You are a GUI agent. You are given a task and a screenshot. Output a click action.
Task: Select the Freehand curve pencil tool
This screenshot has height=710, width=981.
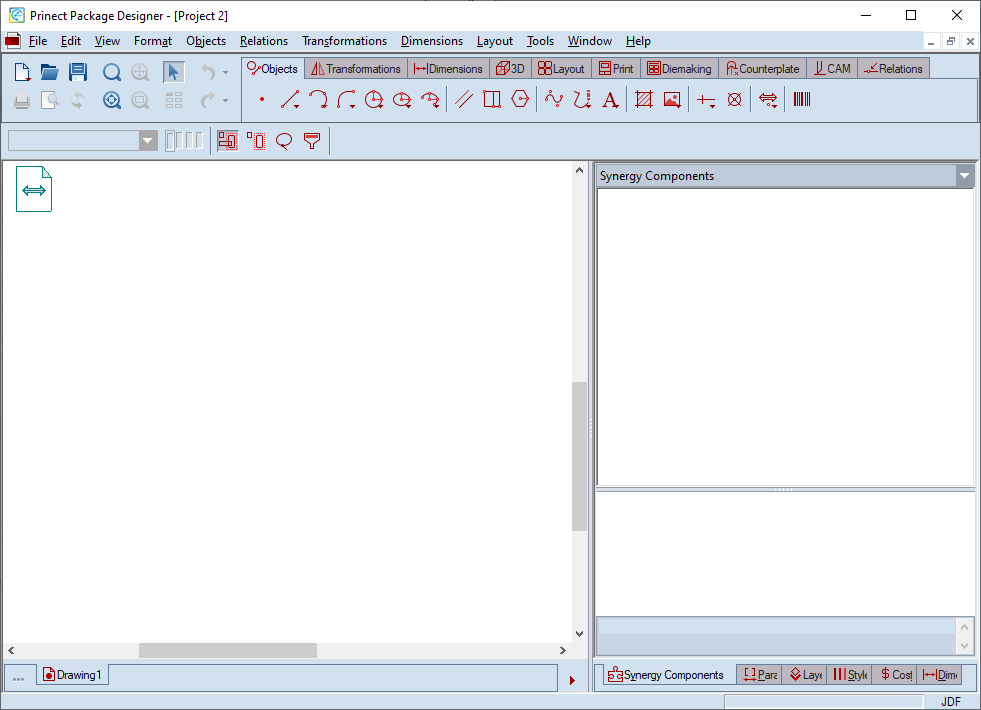(x=582, y=99)
